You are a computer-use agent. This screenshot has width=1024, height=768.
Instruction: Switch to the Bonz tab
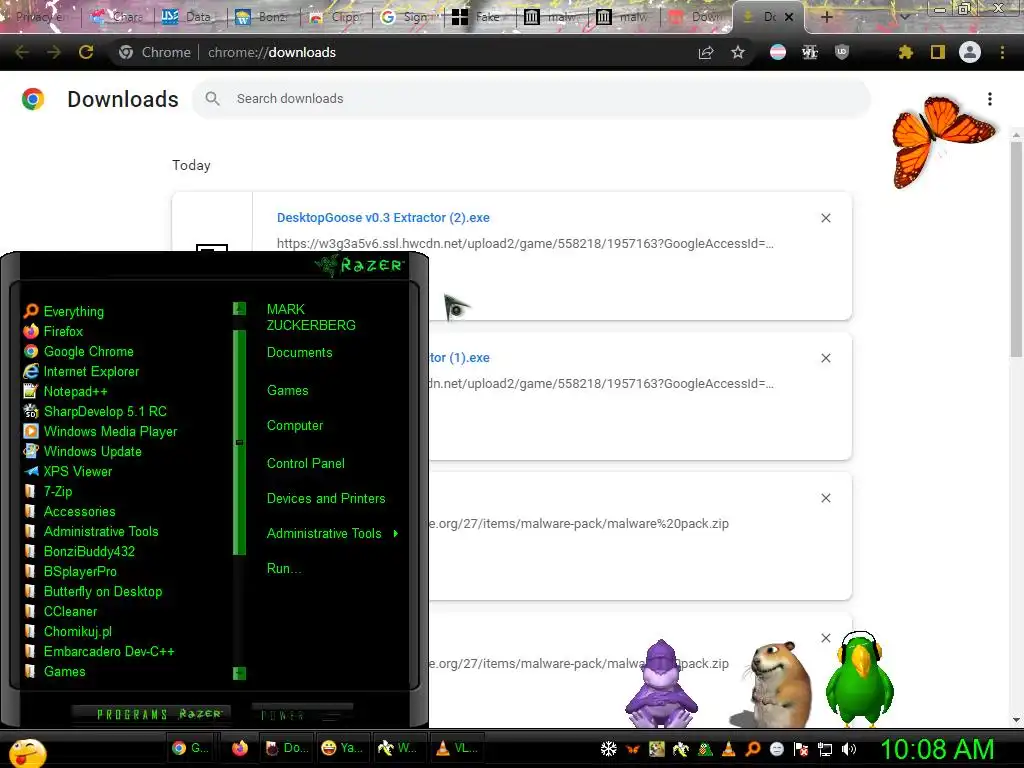pos(261,17)
